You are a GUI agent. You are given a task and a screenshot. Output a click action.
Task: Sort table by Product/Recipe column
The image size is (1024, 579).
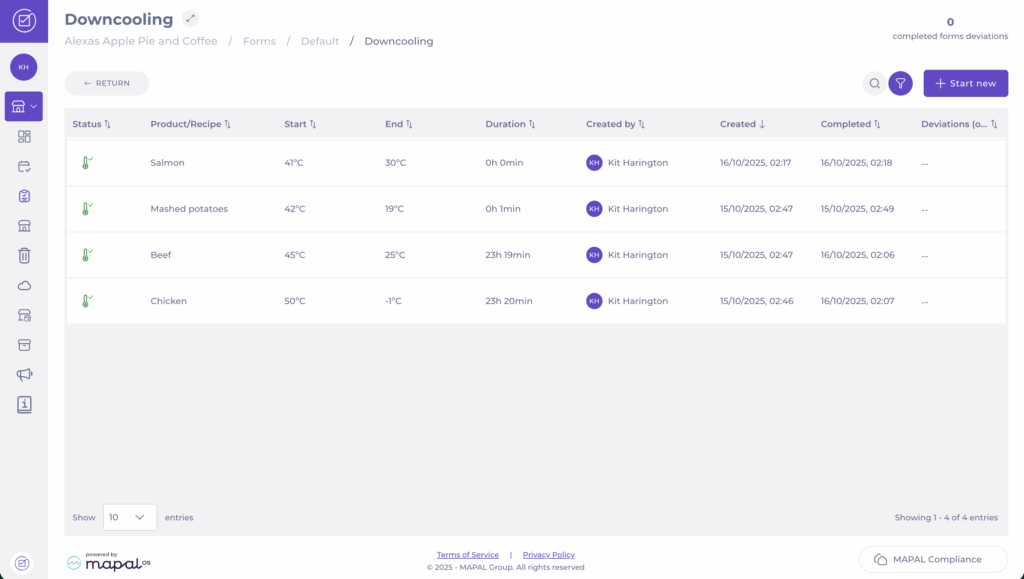coord(190,124)
